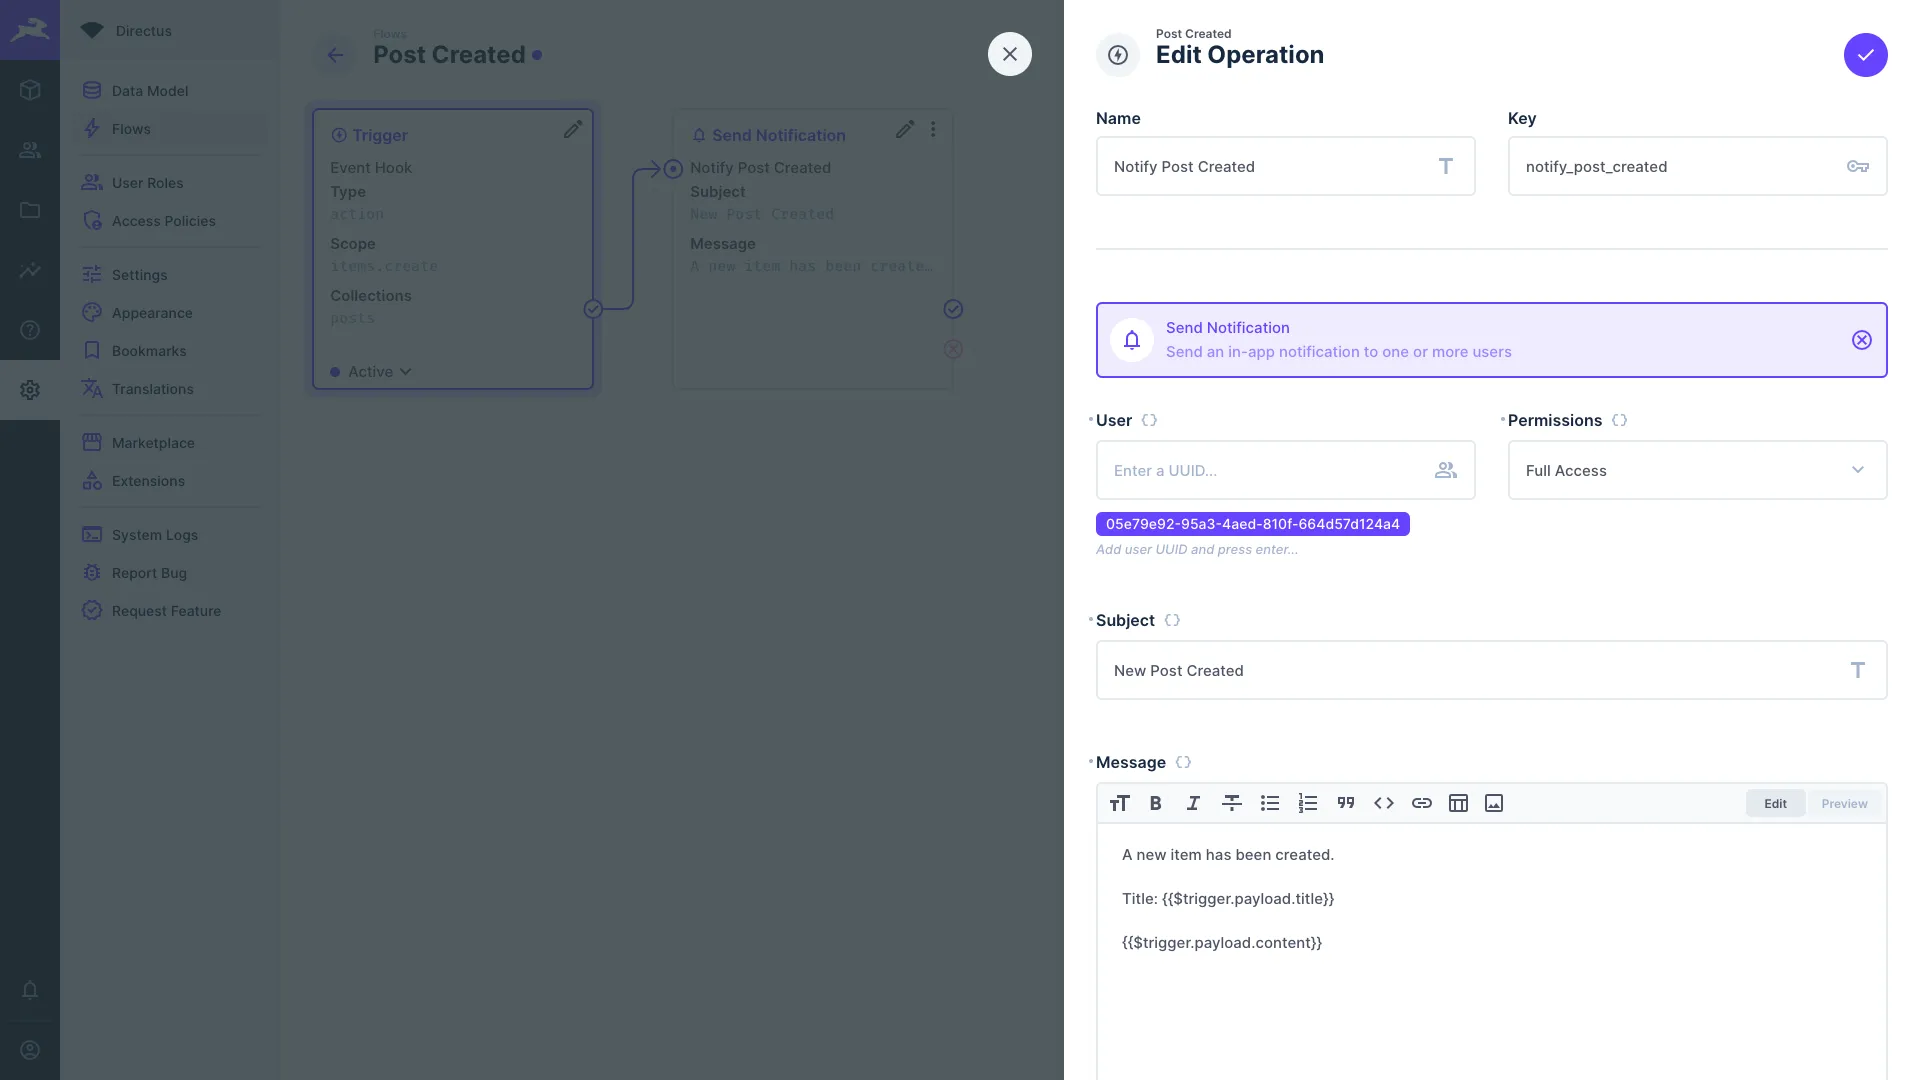Open User Roles settings

(x=171, y=183)
